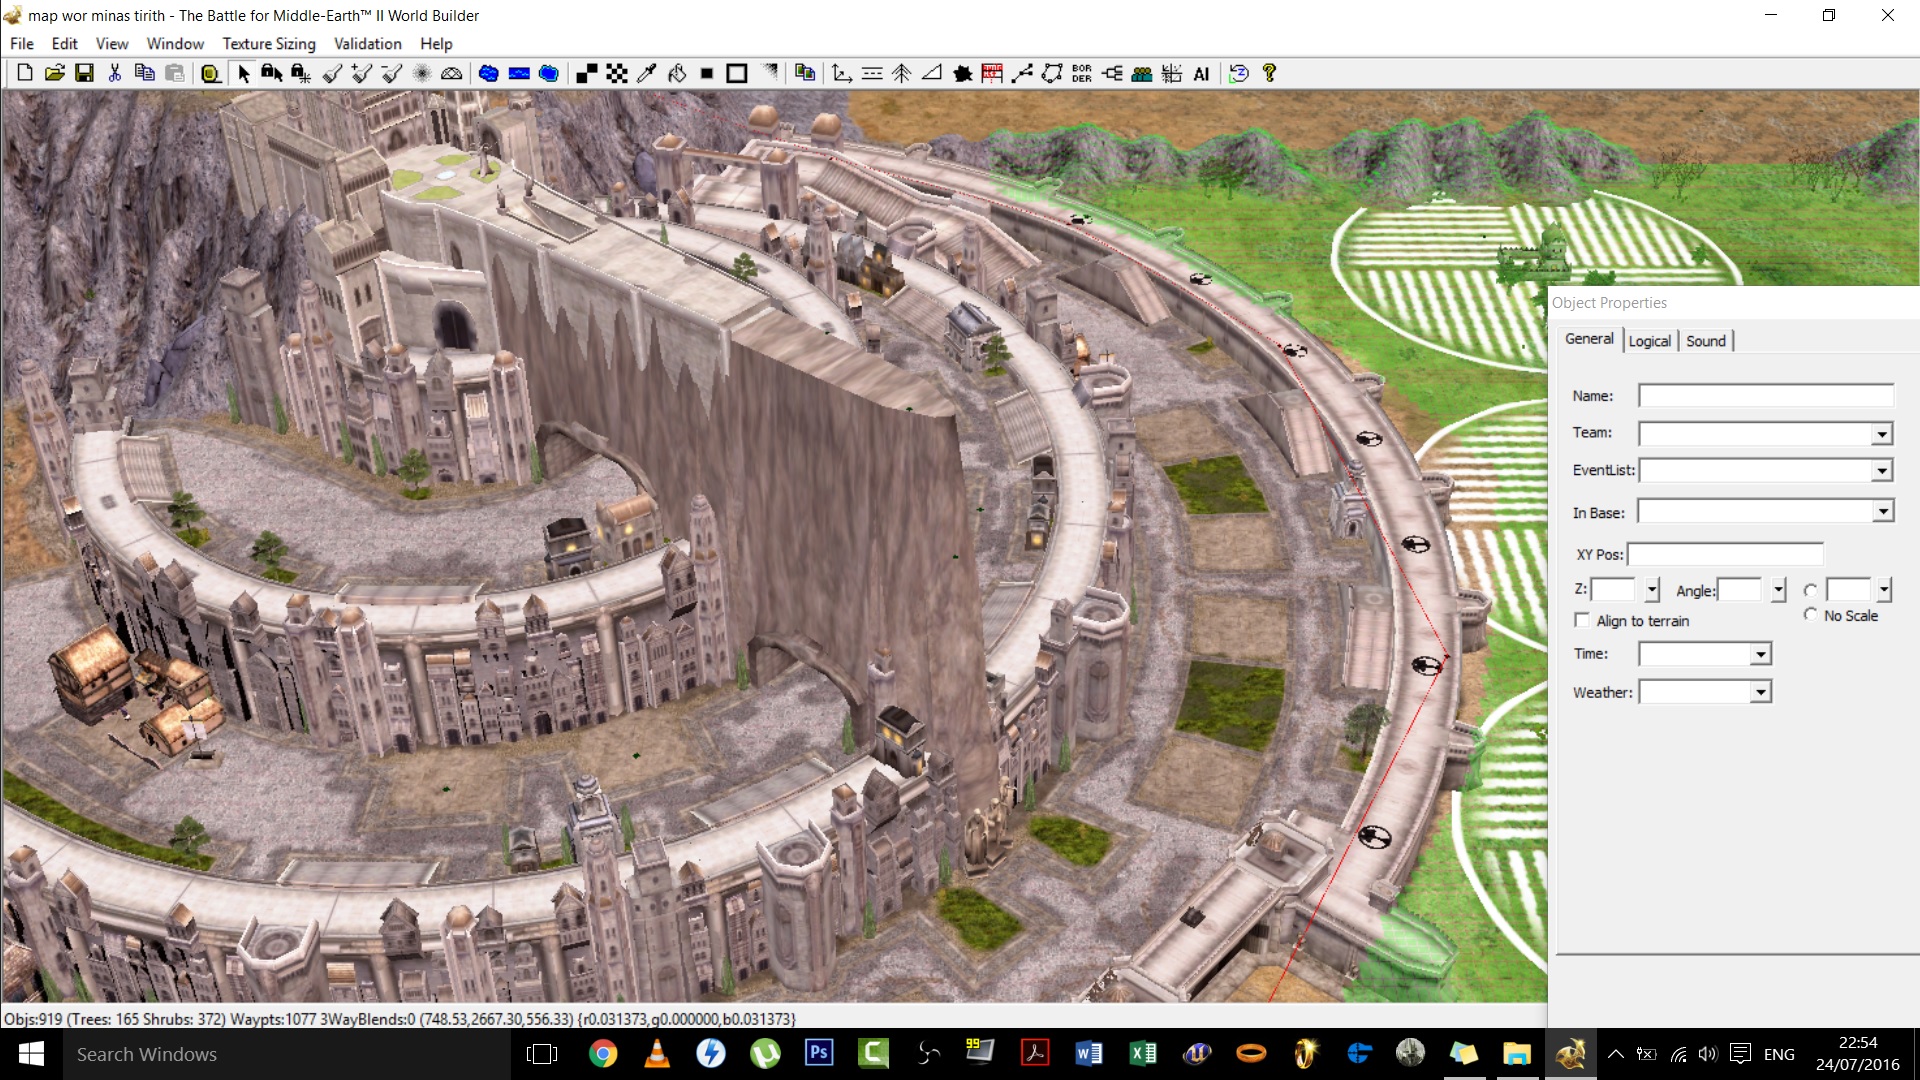Copy selection using the toolbar copy icon
This screenshot has height=1080, width=1920.
[145, 73]
